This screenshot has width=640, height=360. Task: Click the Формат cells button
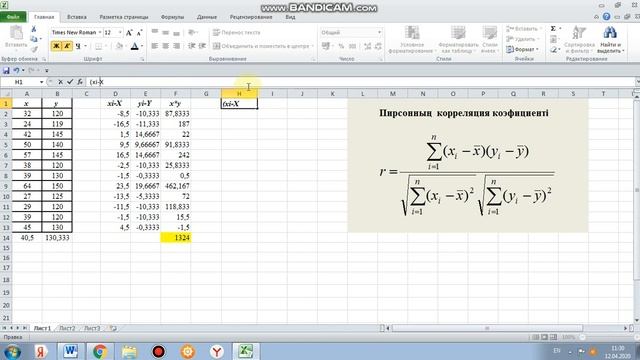click(x=522, y=49)
